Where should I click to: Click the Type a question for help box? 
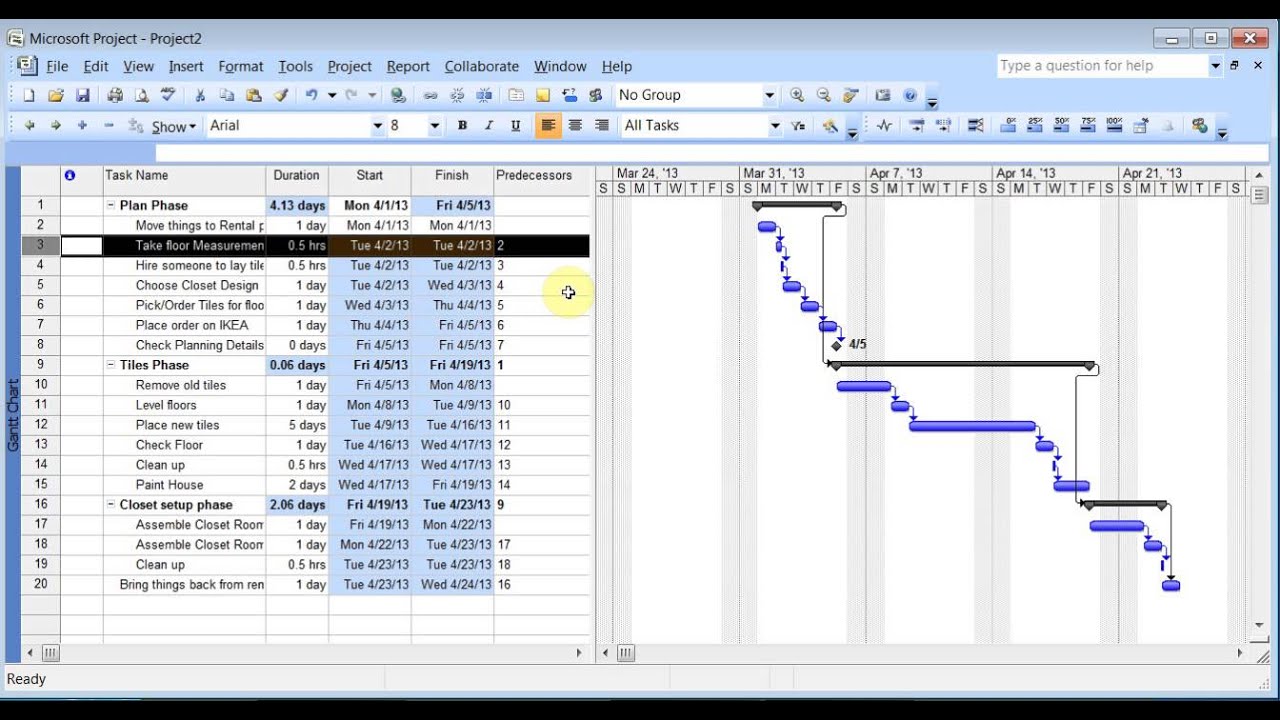point(1100,66)
